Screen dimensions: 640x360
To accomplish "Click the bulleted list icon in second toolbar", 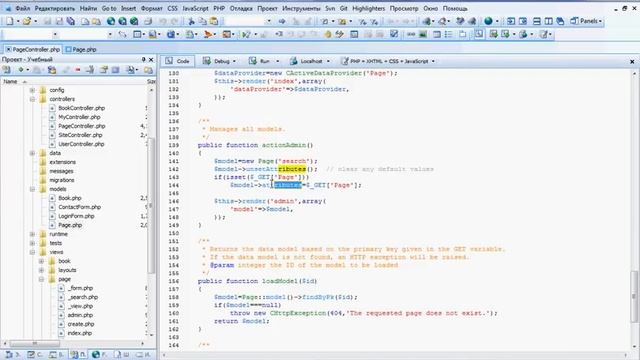I will pyautogui.click(x=449, y=35).
